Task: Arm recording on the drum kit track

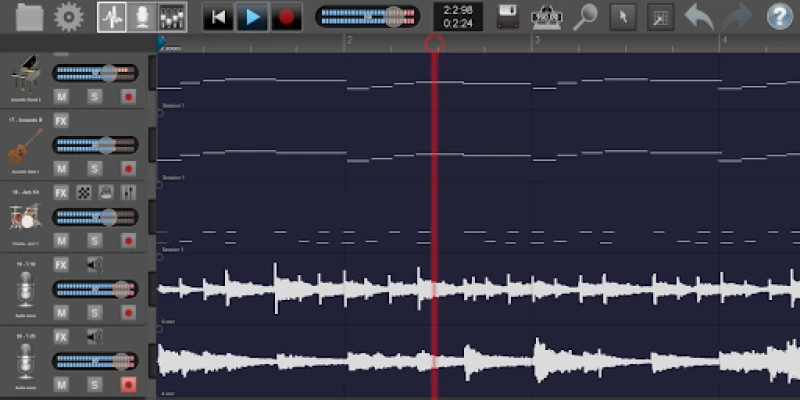Action: pos(128,240)
